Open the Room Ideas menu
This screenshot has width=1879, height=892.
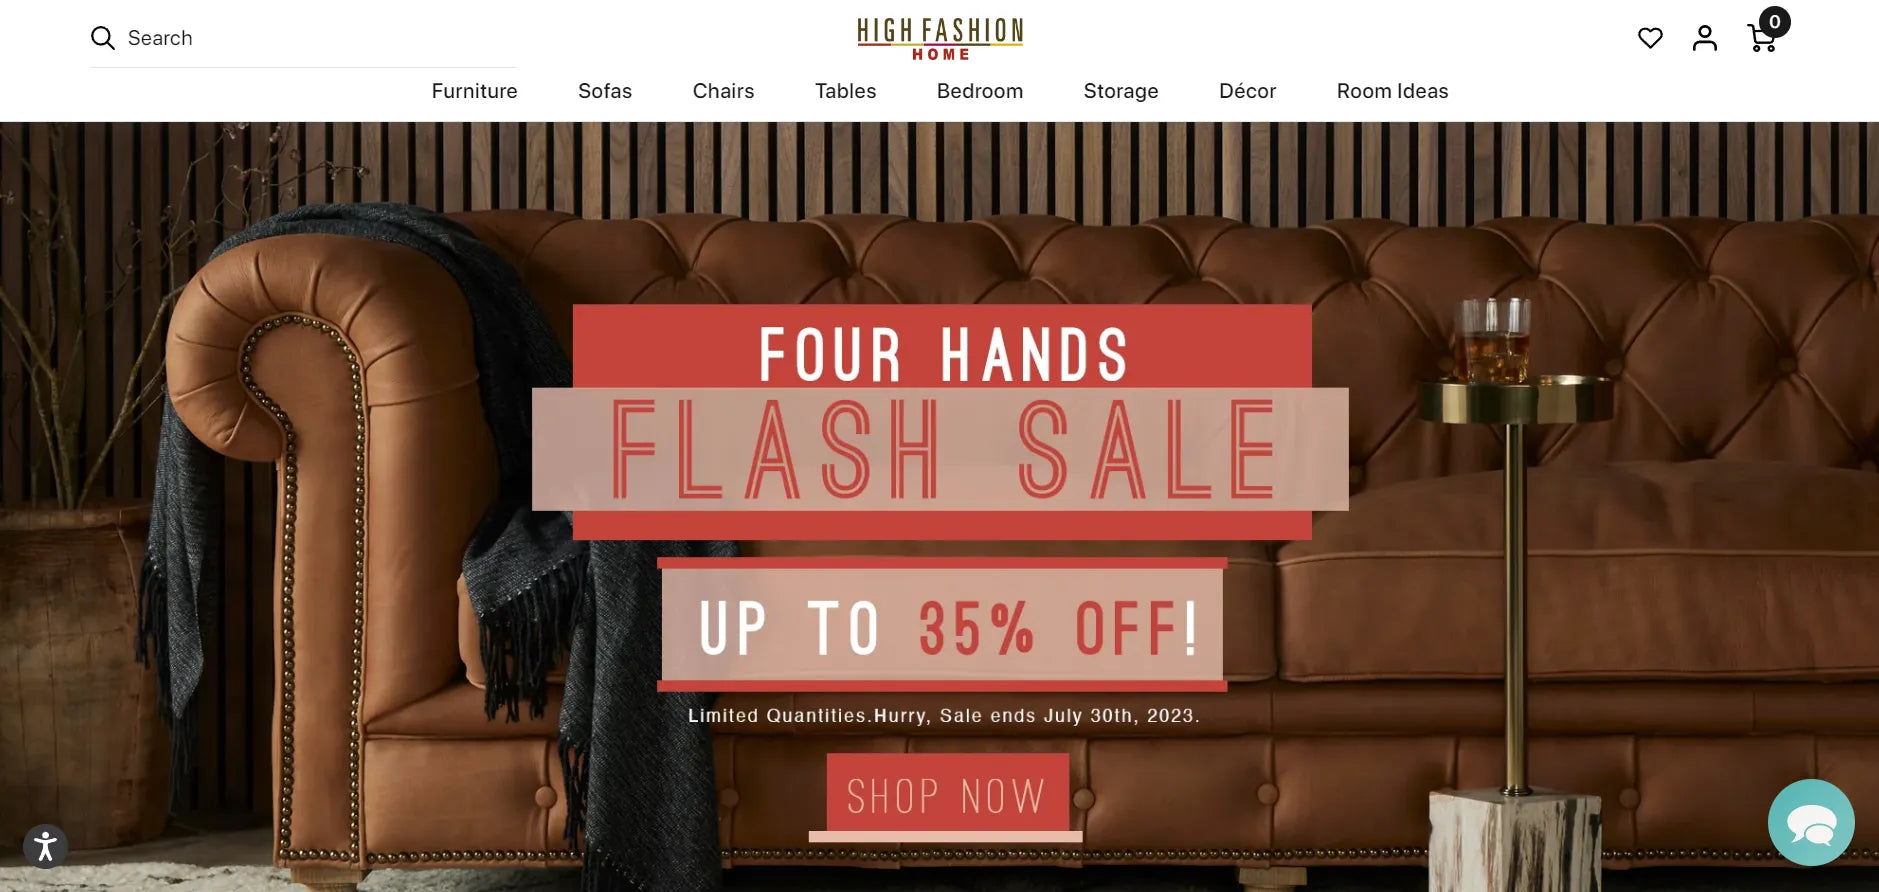[x=1392, y=91]
